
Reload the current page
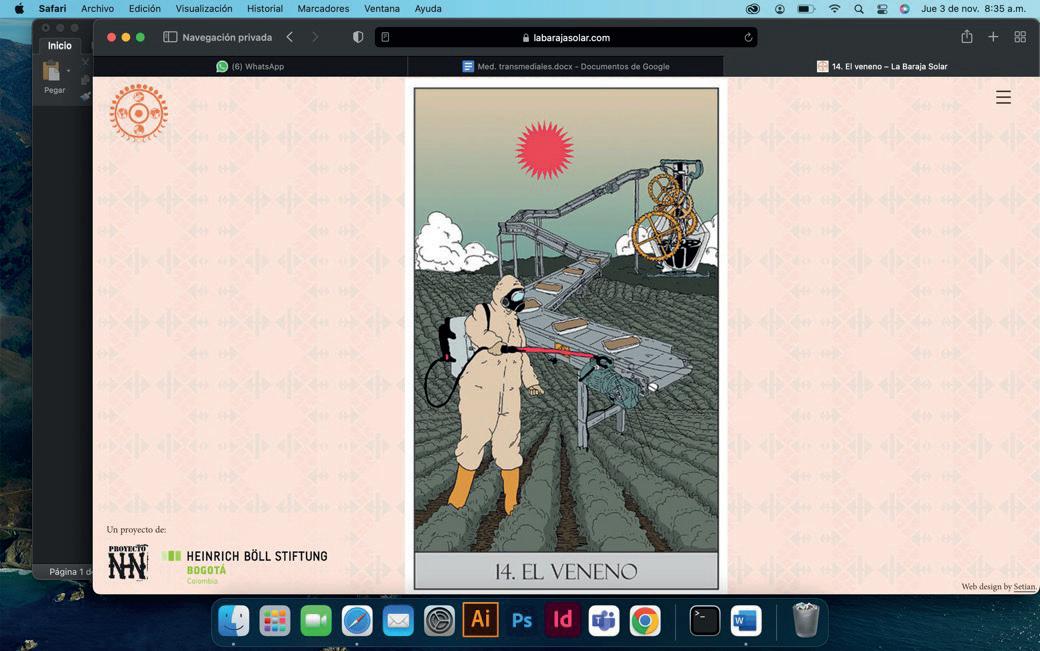tap(748, 38)
